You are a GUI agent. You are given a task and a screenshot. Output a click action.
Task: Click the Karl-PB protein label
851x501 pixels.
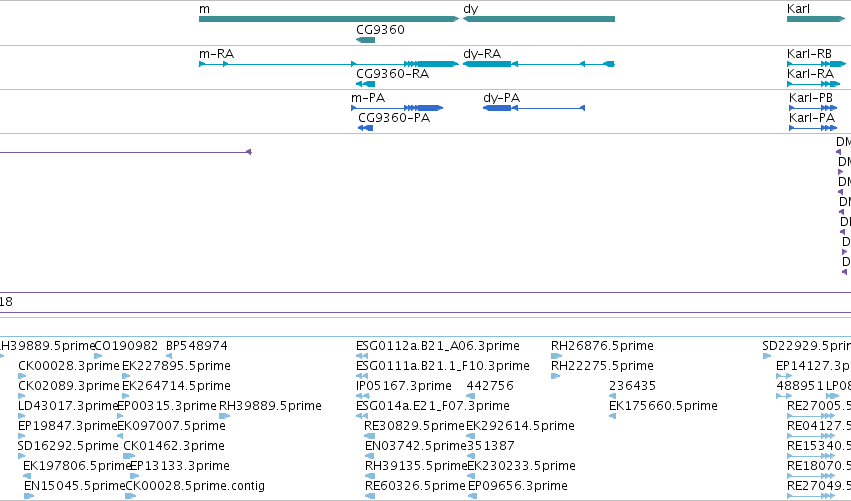pos(811,98)
